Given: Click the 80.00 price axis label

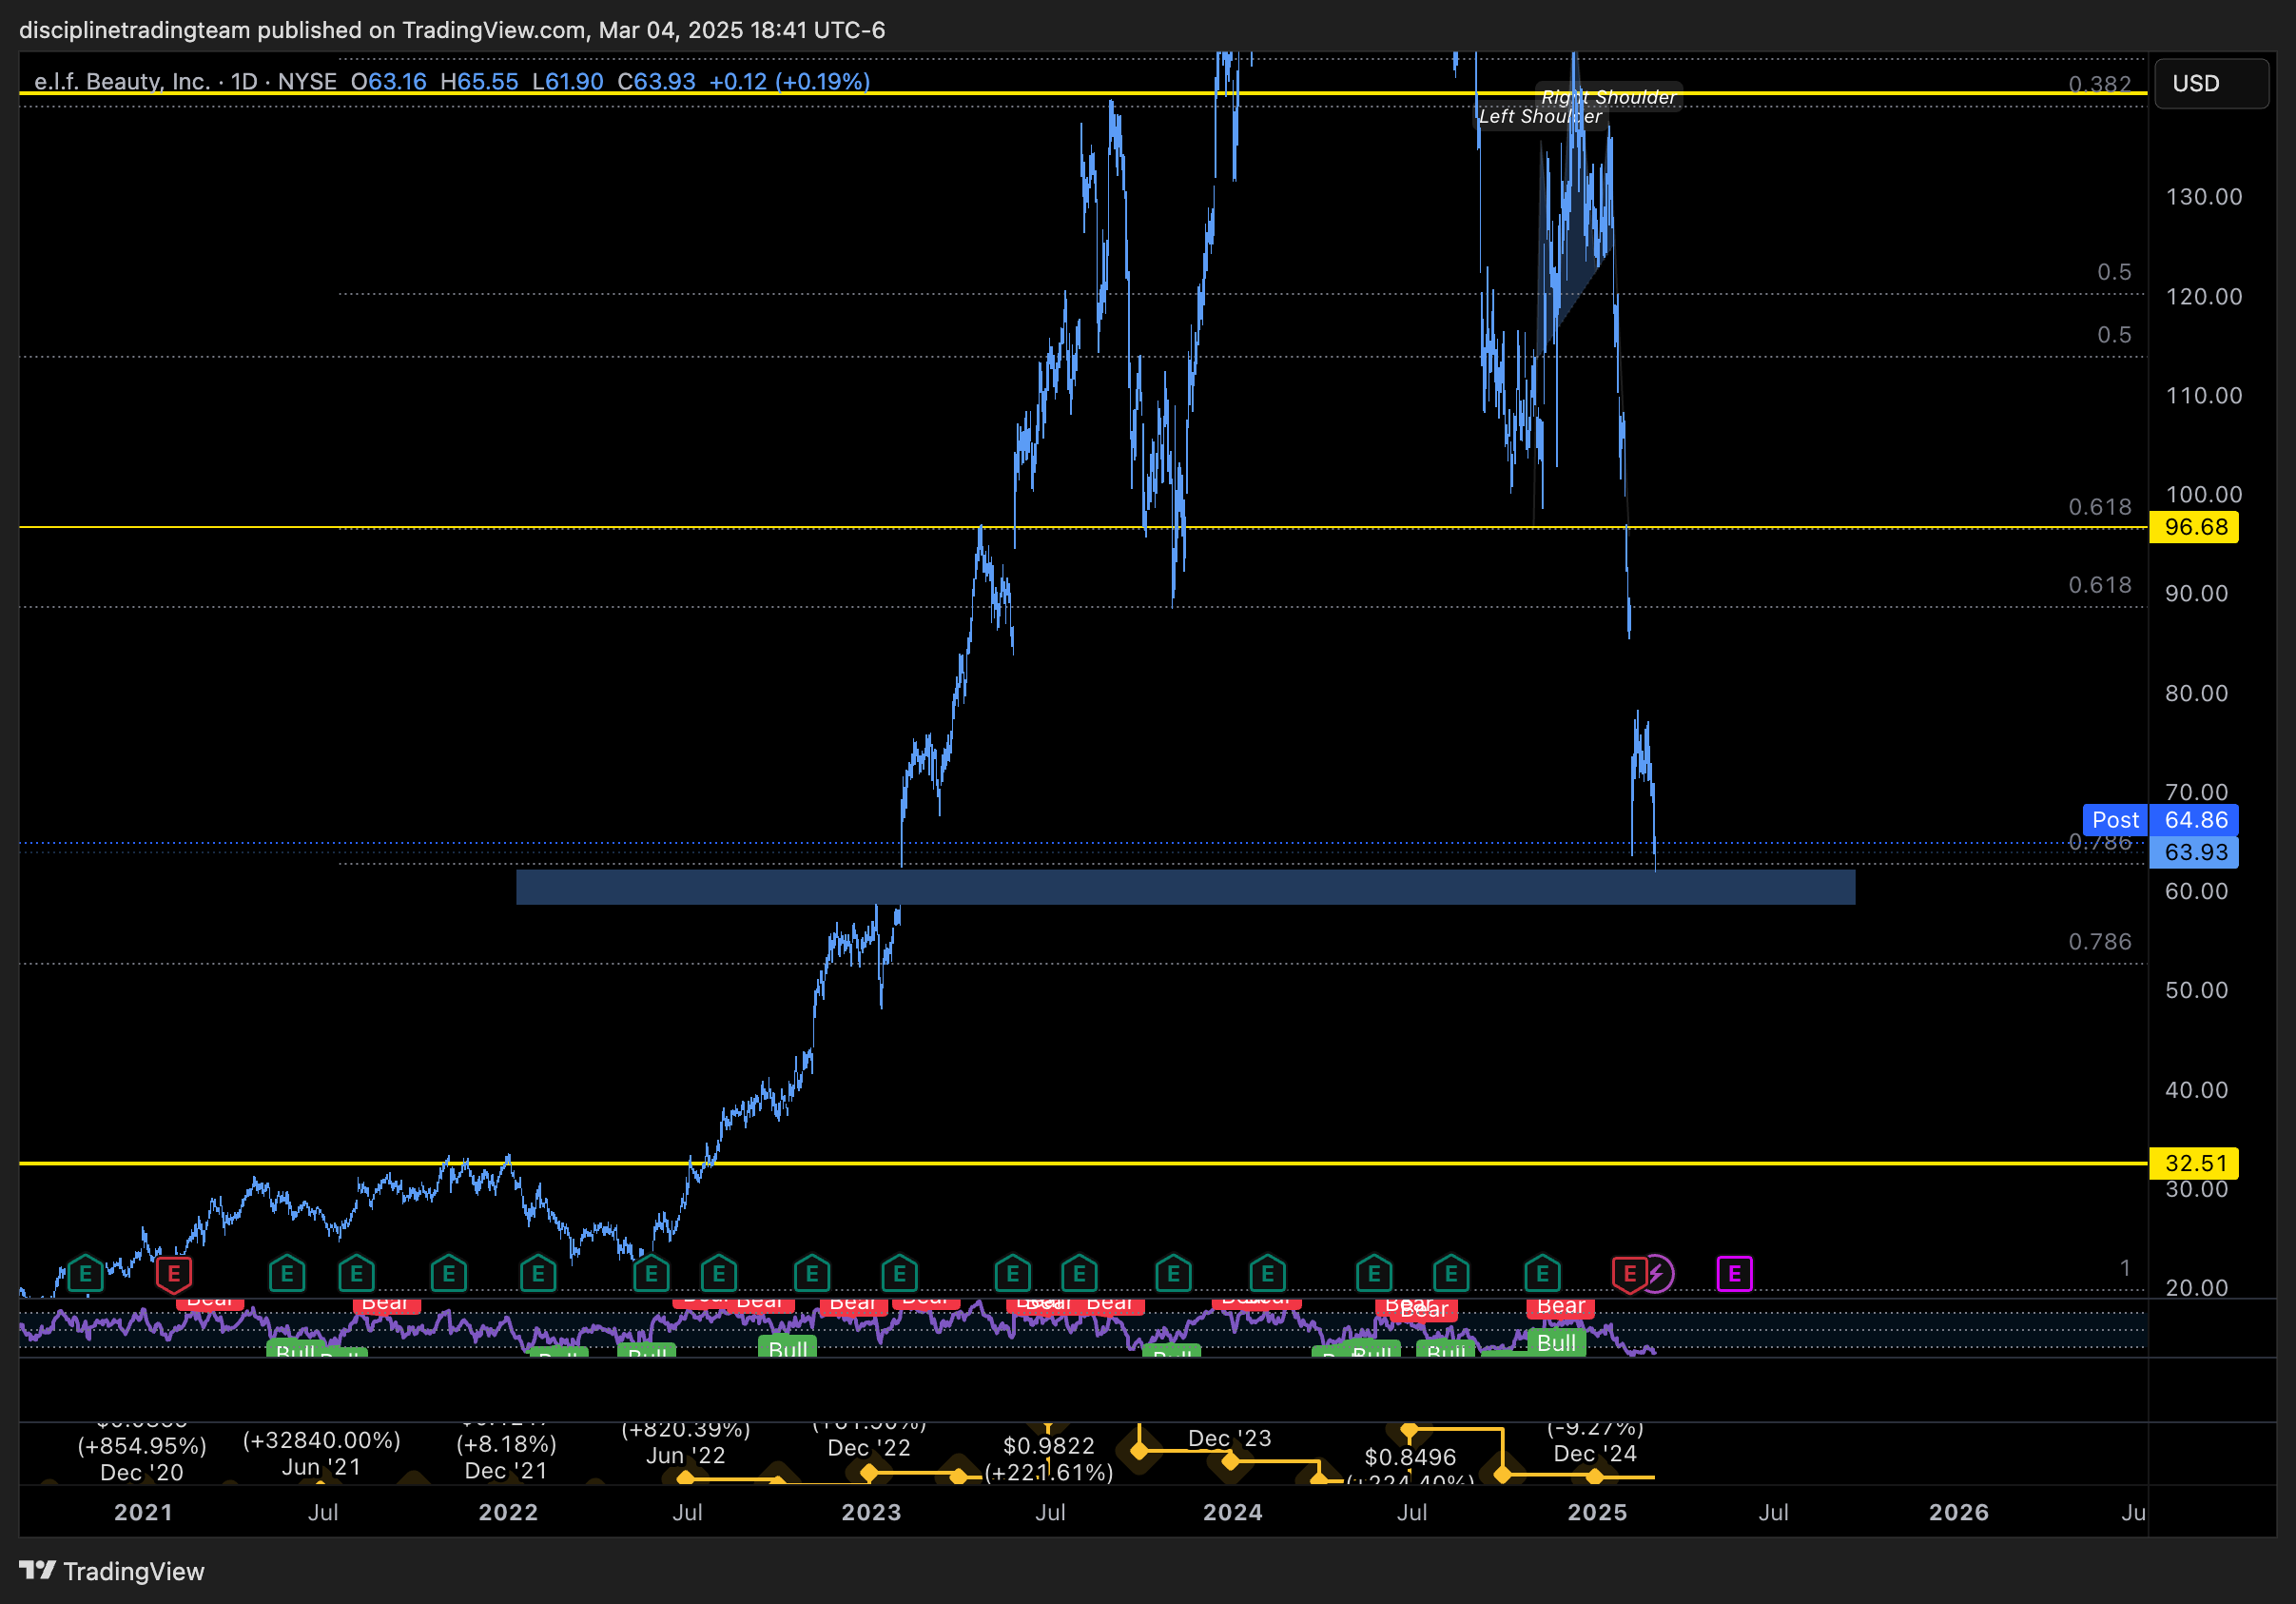Looking at the screenshot, I should [2196, 693].
